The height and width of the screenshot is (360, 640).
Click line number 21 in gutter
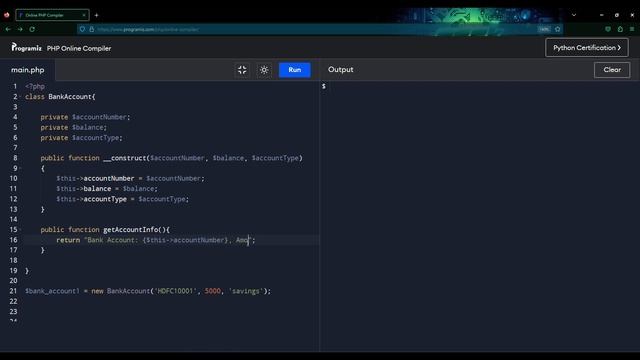pos(13,291)
